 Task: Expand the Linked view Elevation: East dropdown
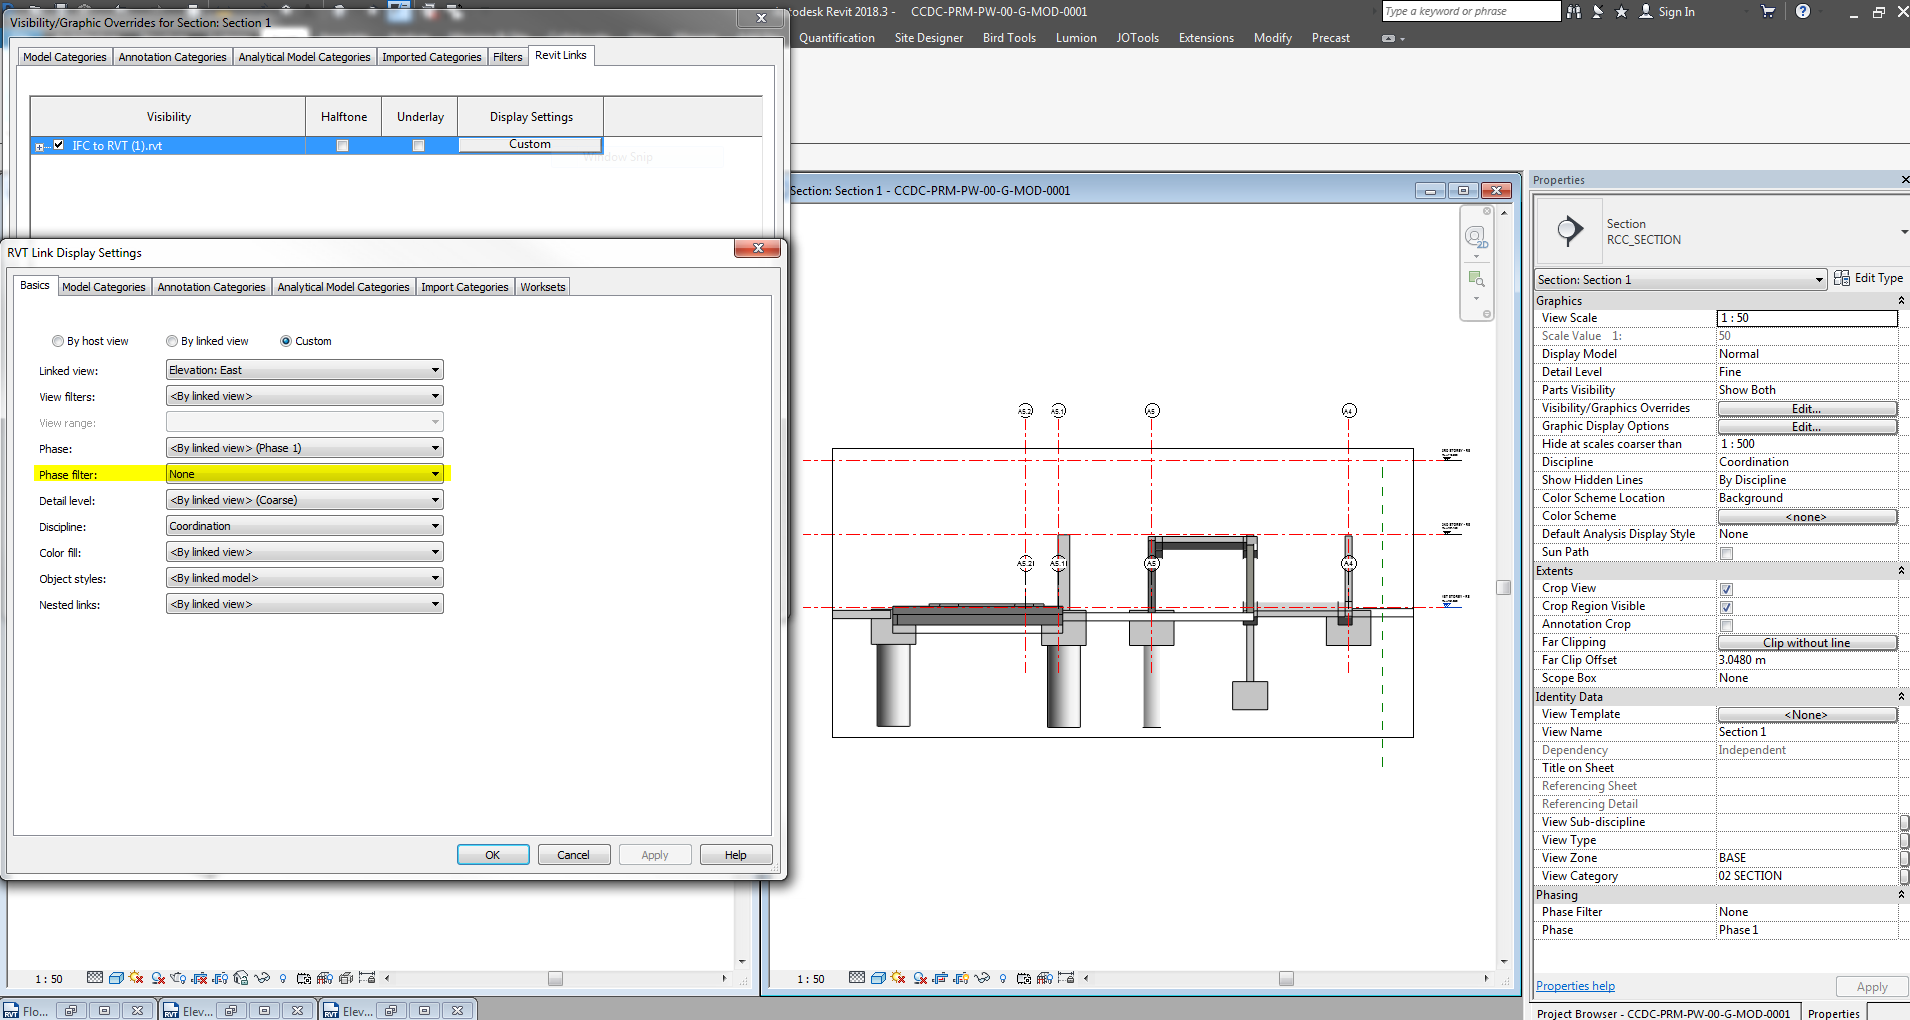coord(304,370)
